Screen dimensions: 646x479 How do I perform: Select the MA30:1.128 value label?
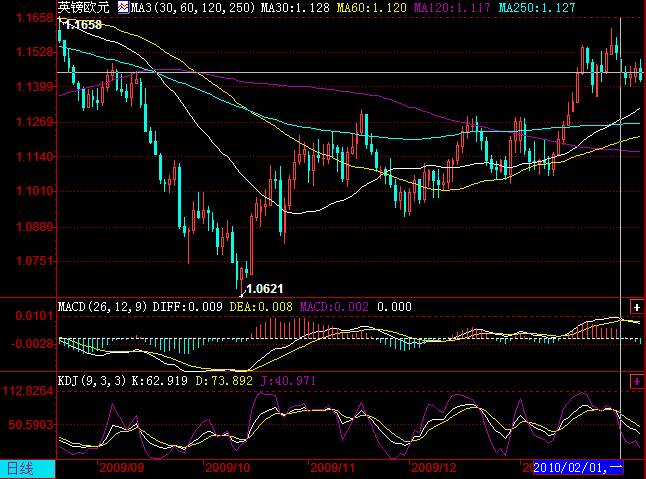click(x=295, y=7)
